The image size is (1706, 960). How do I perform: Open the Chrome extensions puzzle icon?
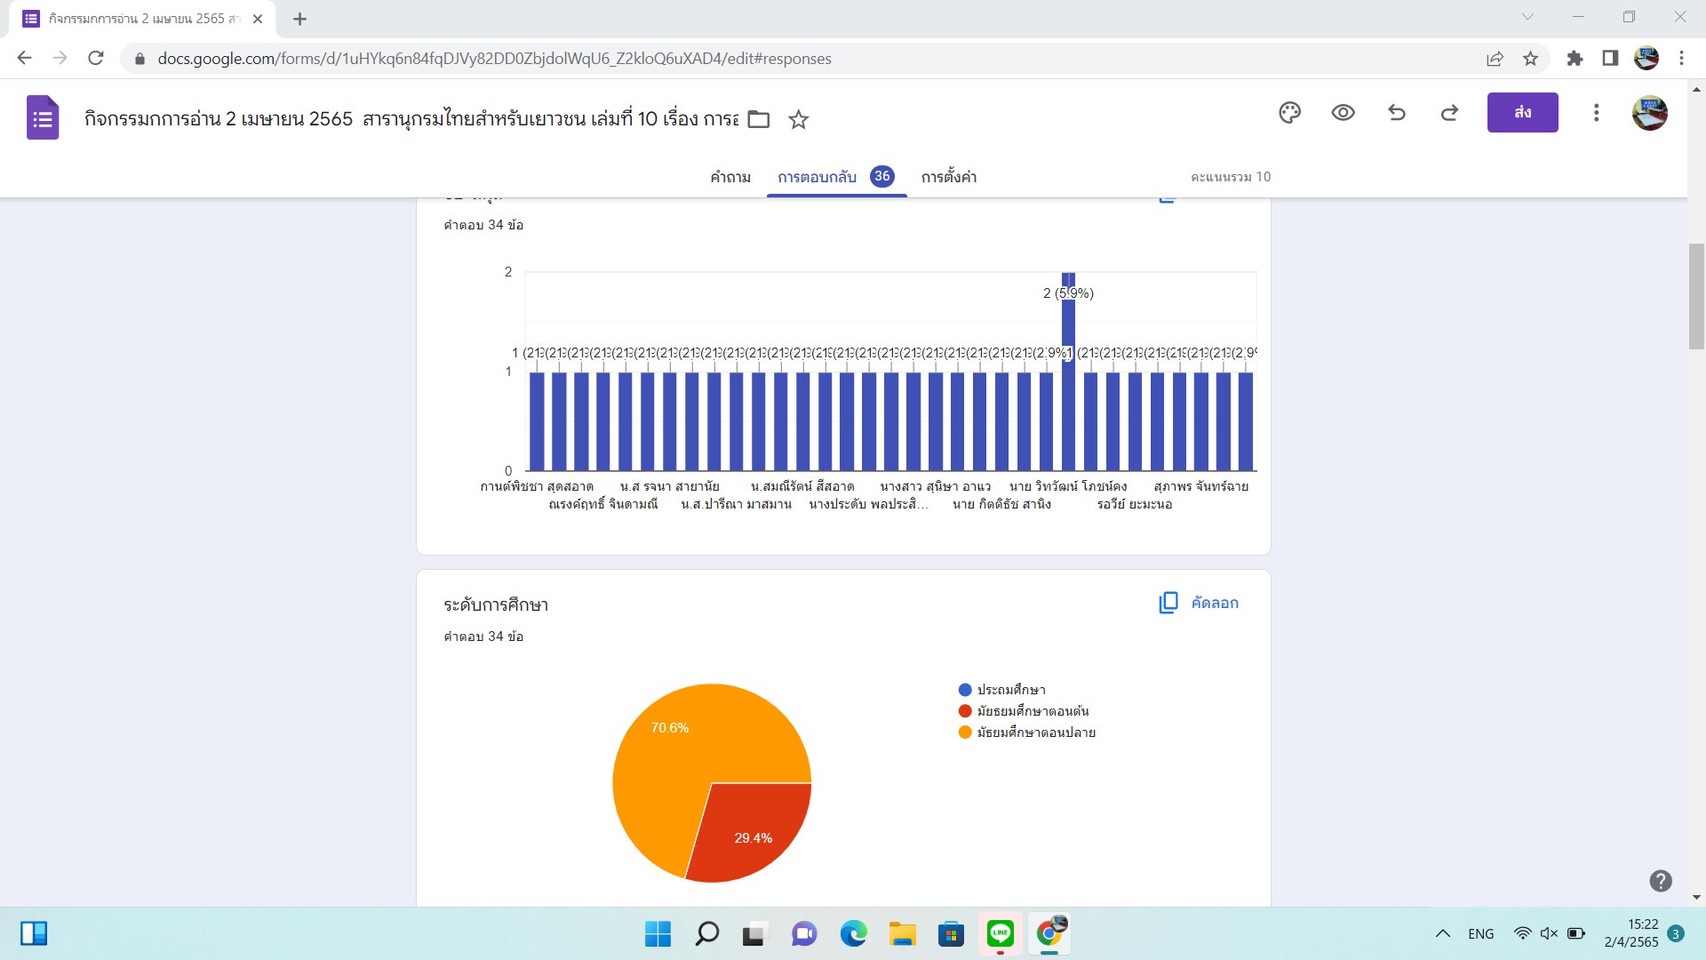pos(1574,59)
